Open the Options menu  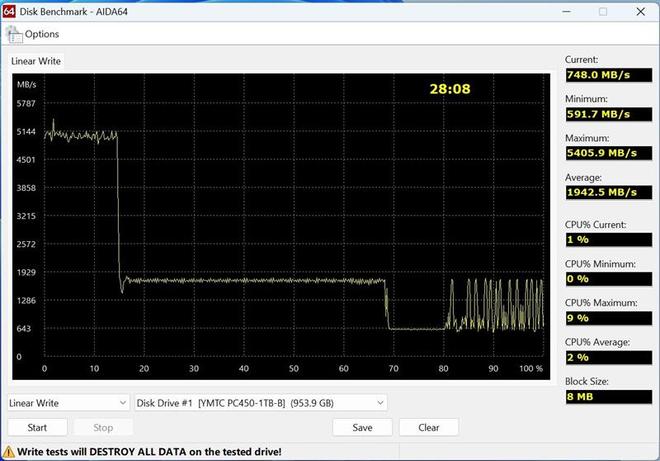tap(33, 34)
